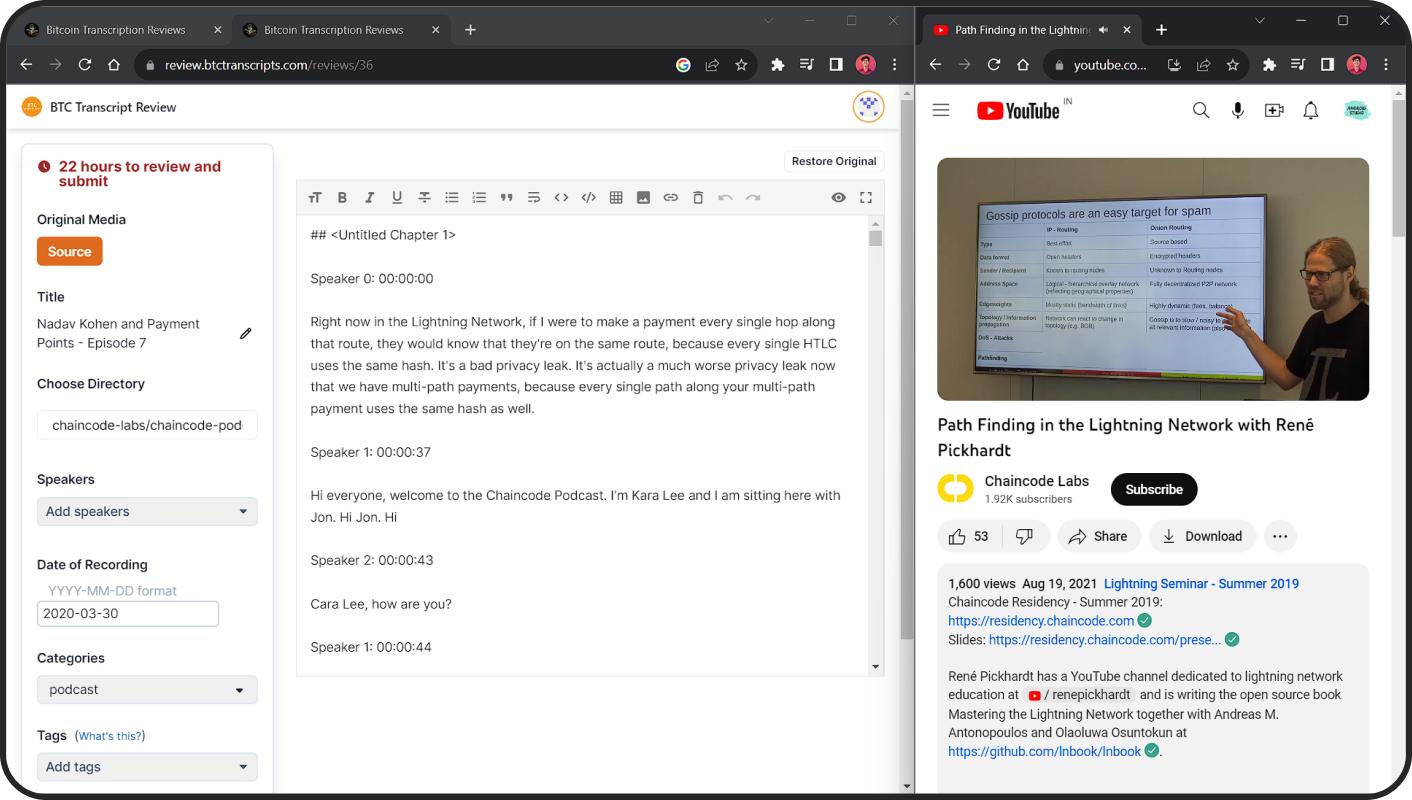Insert a block quote in the editor

506,198
